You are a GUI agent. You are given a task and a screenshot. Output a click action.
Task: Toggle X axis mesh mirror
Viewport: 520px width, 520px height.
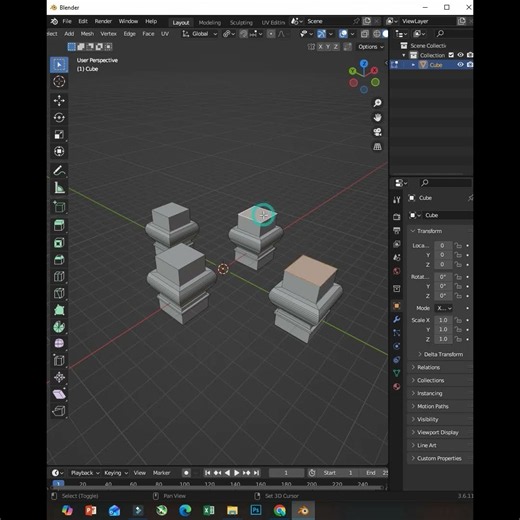tap(321, 47)
